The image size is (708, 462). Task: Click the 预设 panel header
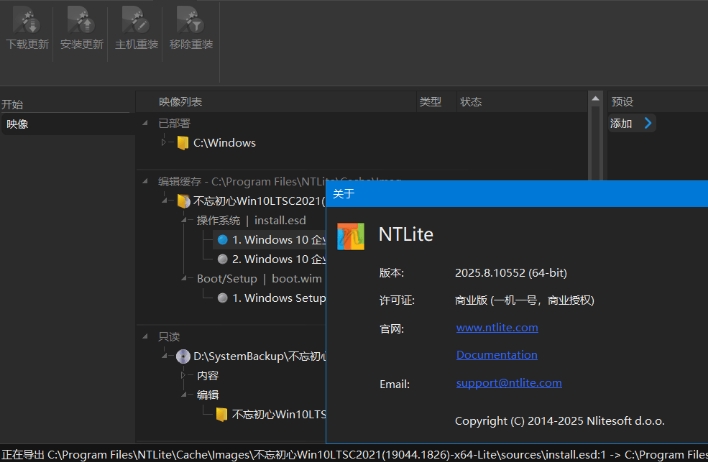622,102
